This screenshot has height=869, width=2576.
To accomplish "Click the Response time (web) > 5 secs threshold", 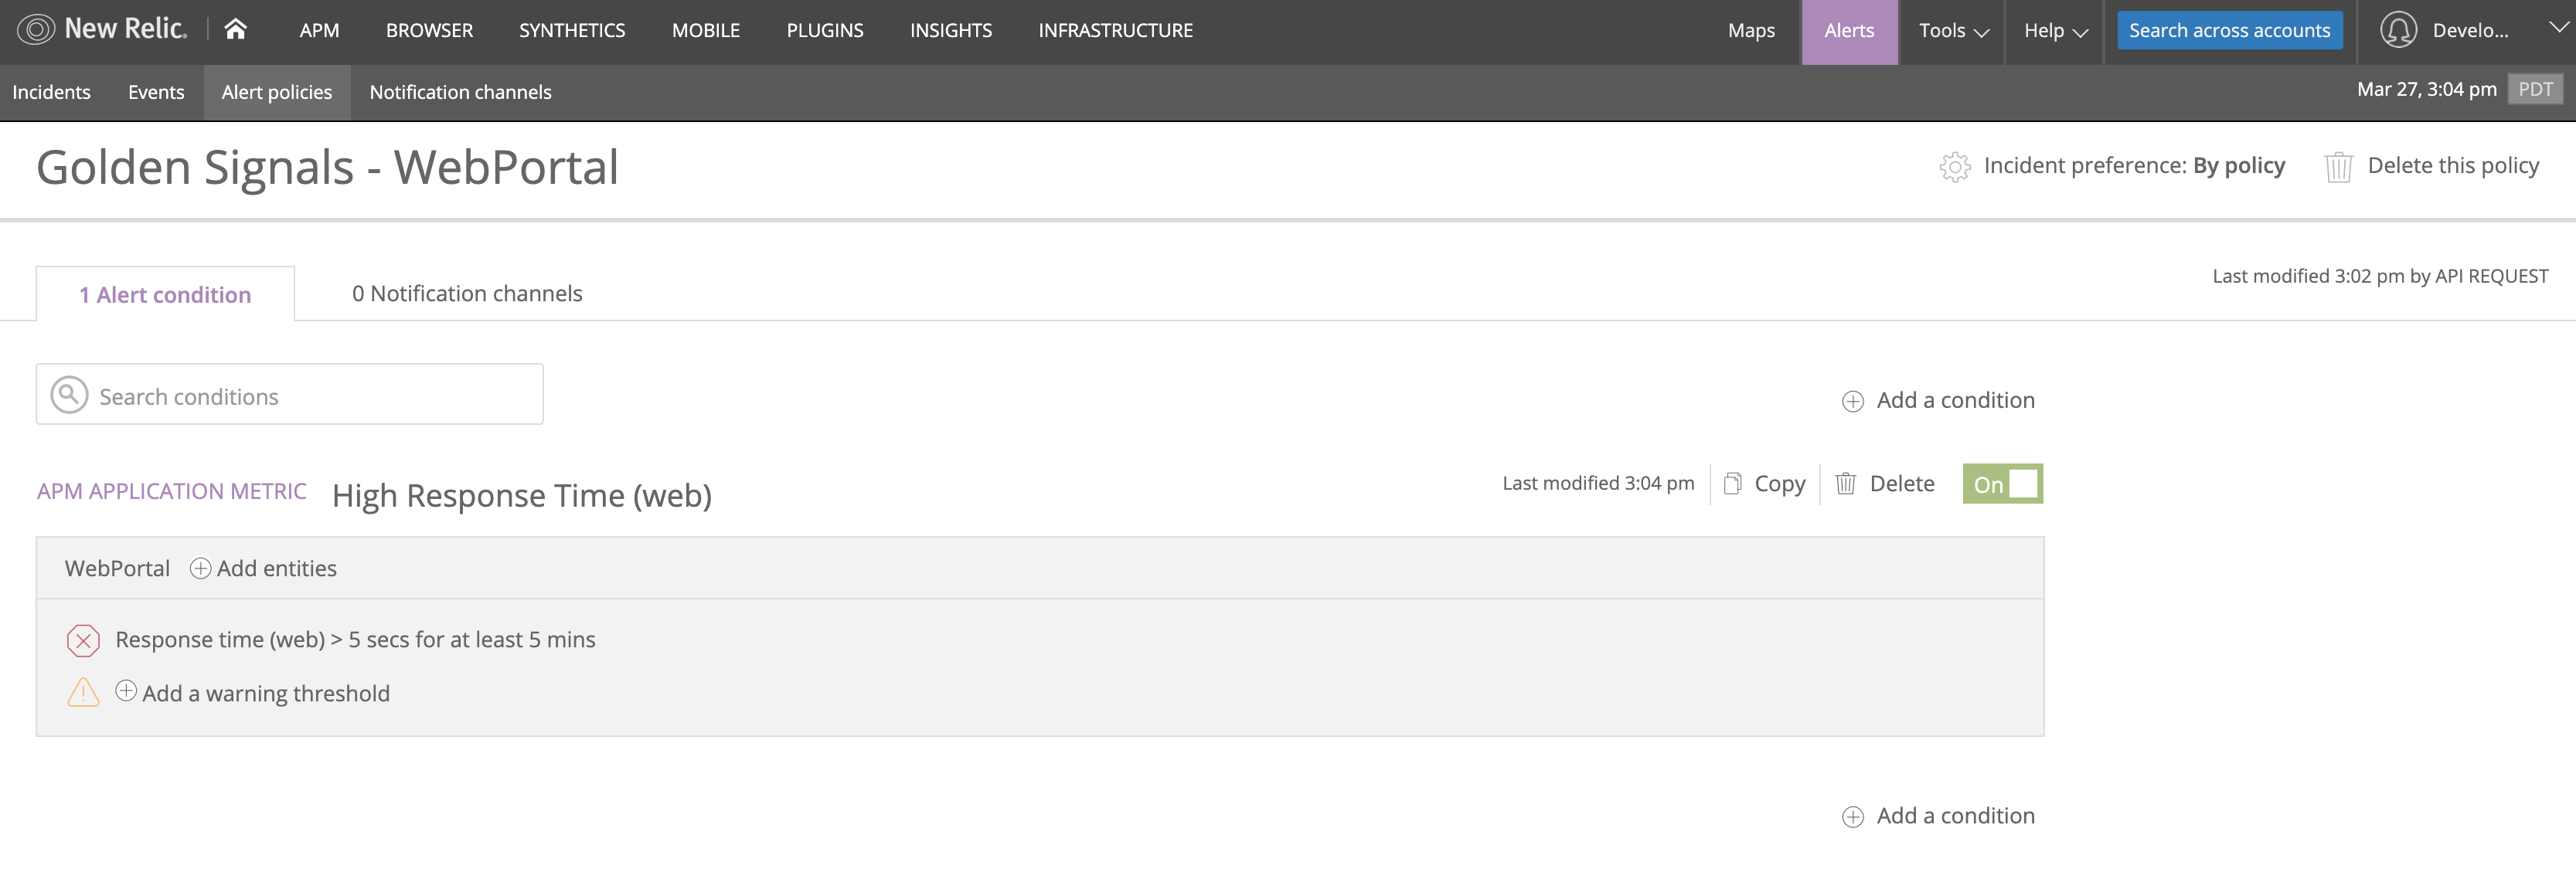I will point(355,640).
